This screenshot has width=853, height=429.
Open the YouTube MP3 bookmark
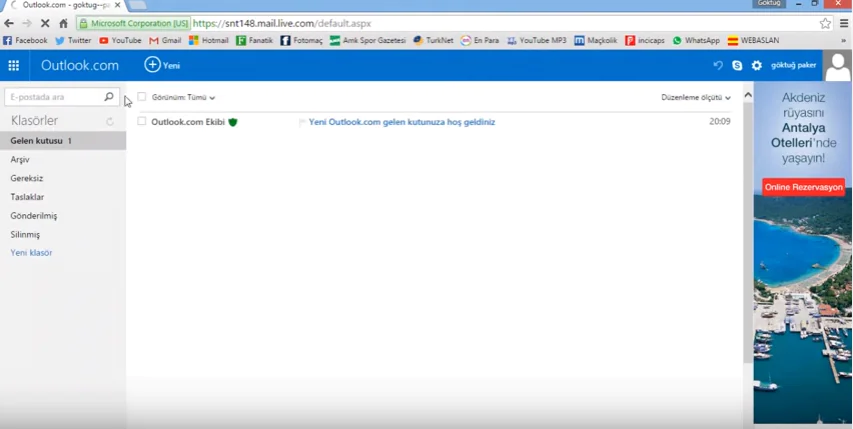536,40
